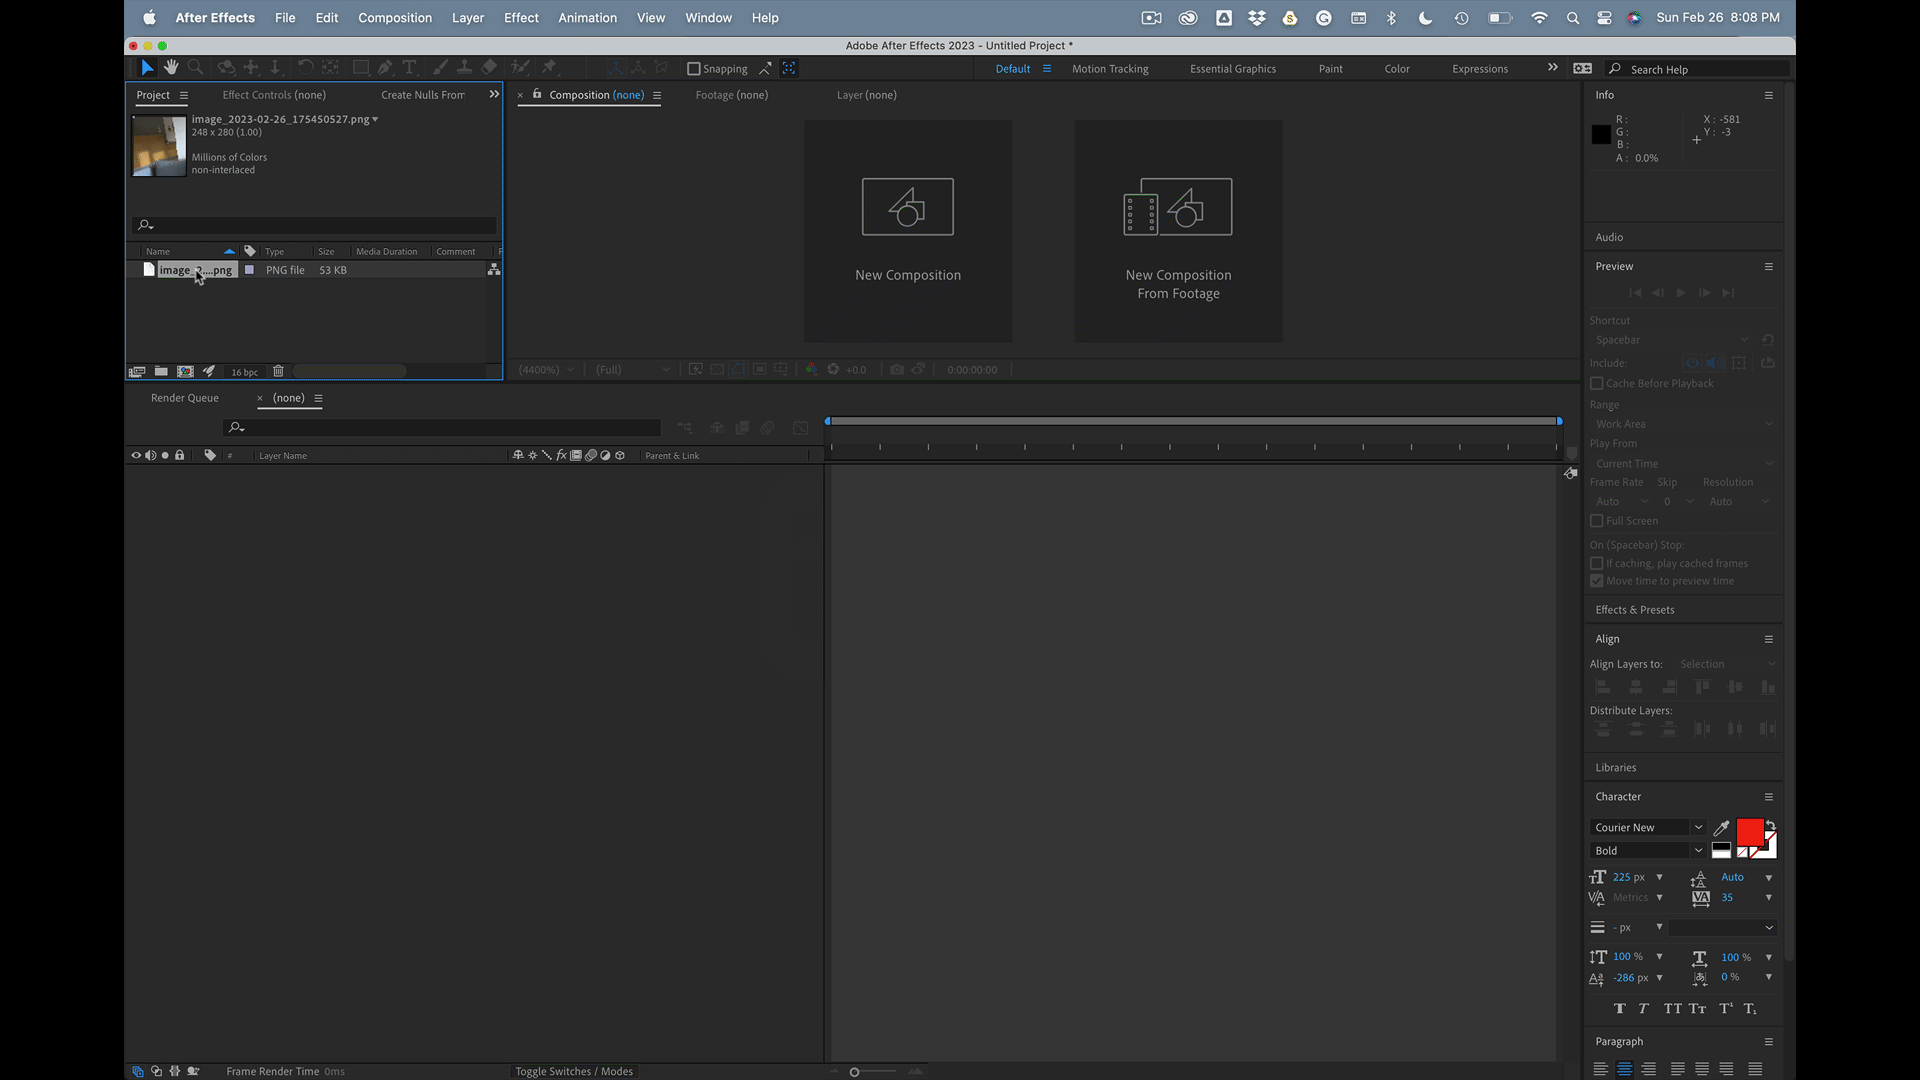Image resolution: width=1920 pixels, height=1080 pixels.
Task: Expand the hidden workspaces chevron
Action: click(x=1552, y=68)
